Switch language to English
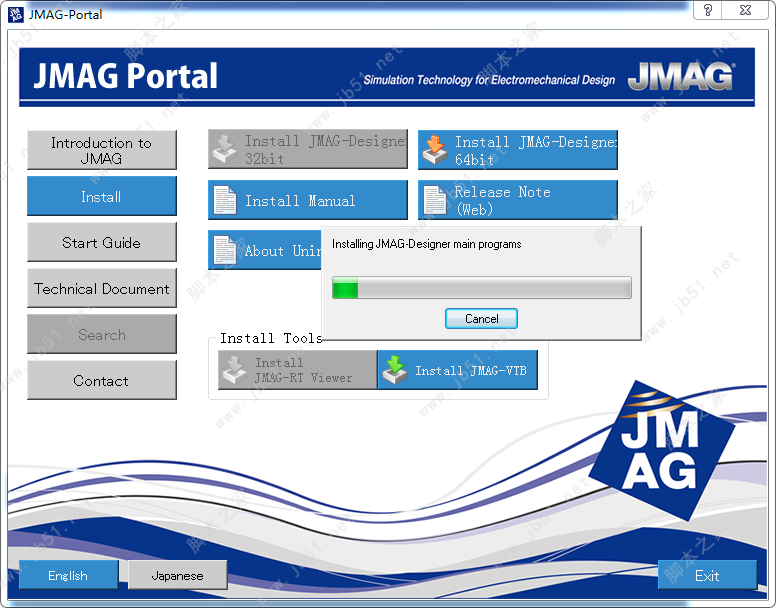Screen dimensions: 776x608 tap(68, 575)
